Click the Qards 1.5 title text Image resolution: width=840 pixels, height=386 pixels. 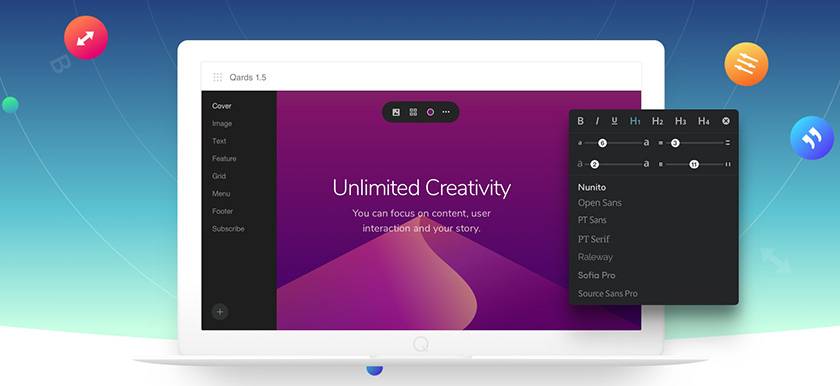pos(248,78)
